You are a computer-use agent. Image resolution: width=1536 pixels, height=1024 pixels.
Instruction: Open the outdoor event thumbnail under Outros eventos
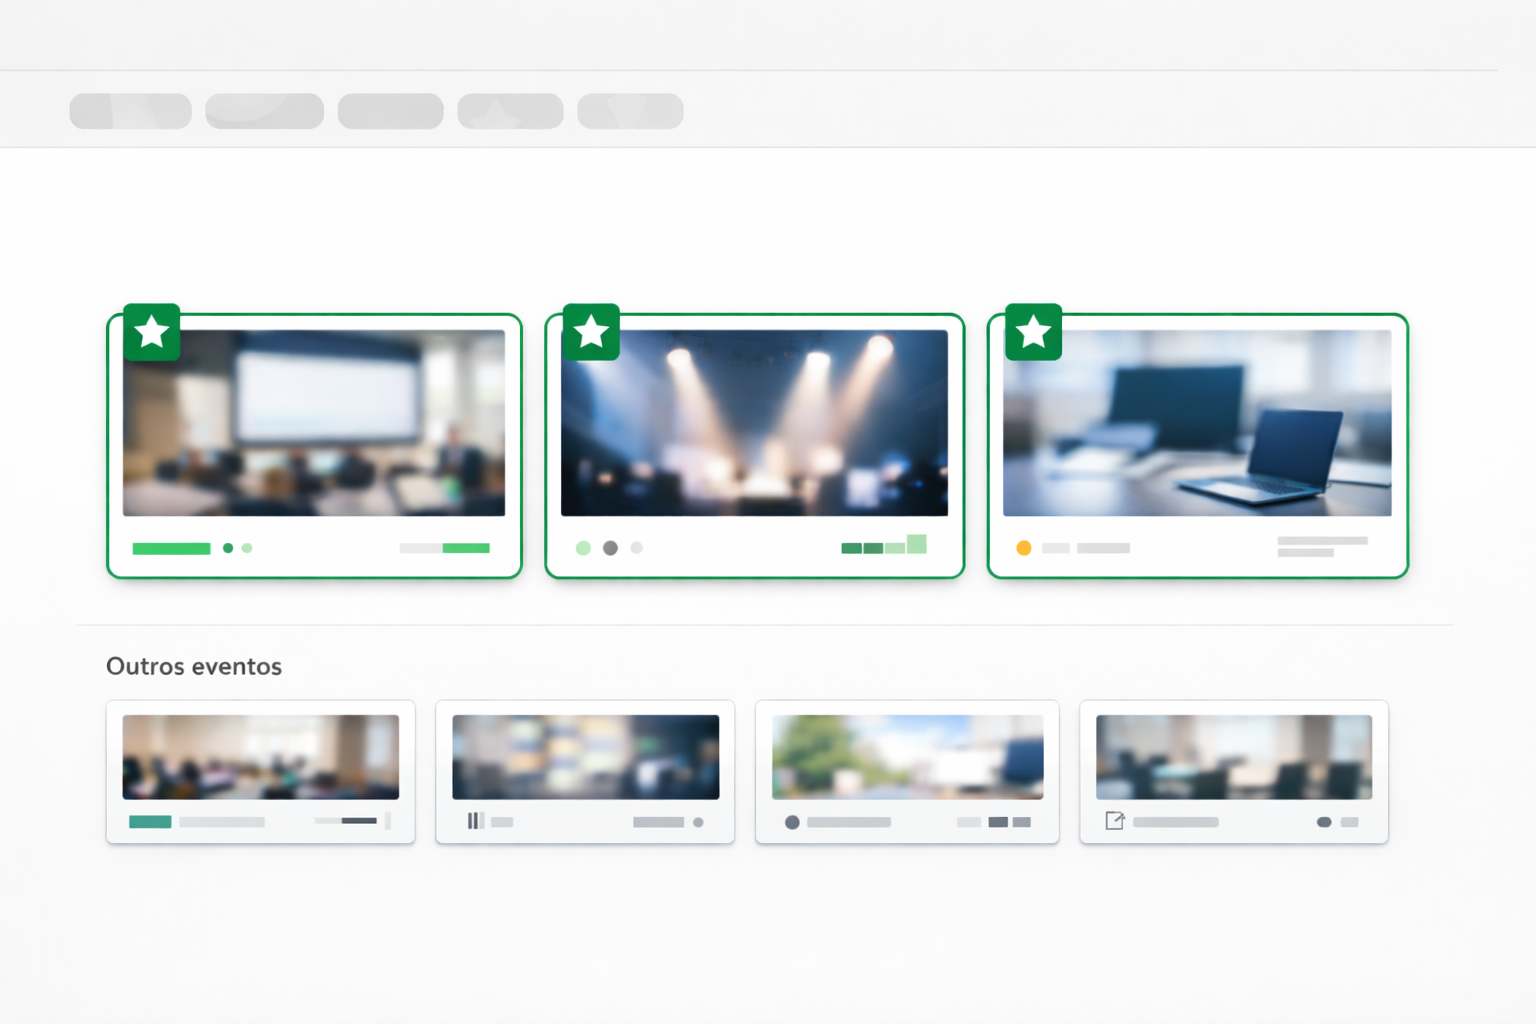(907, 757)
